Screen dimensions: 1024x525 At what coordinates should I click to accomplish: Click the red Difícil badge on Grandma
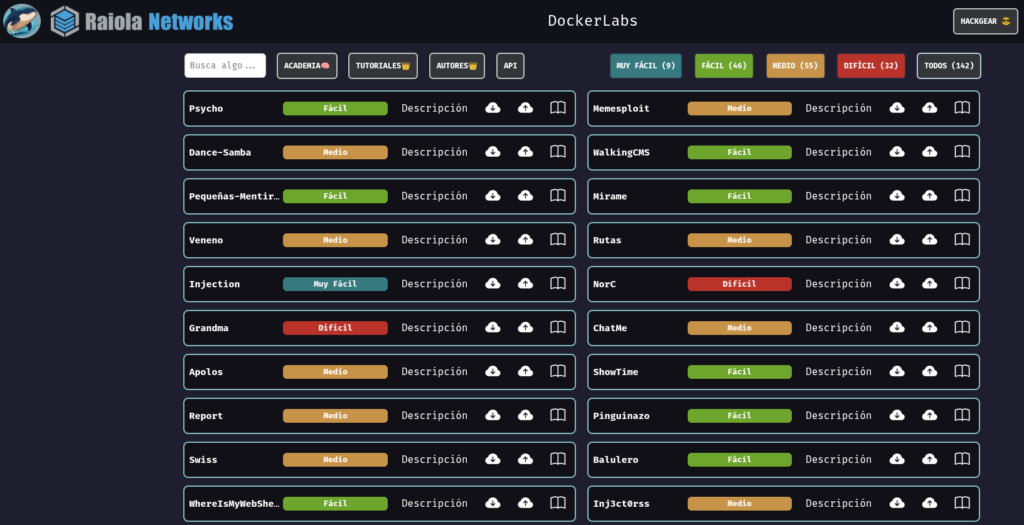click(335, 328)
